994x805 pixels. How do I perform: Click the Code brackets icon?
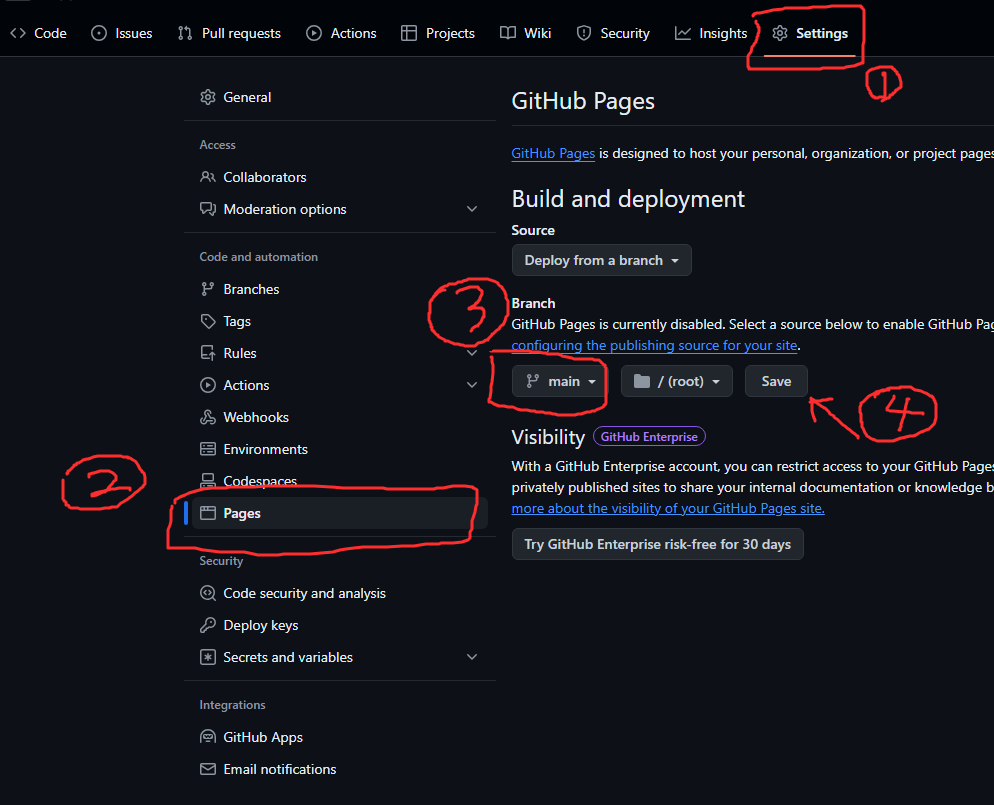pos(18,33)
